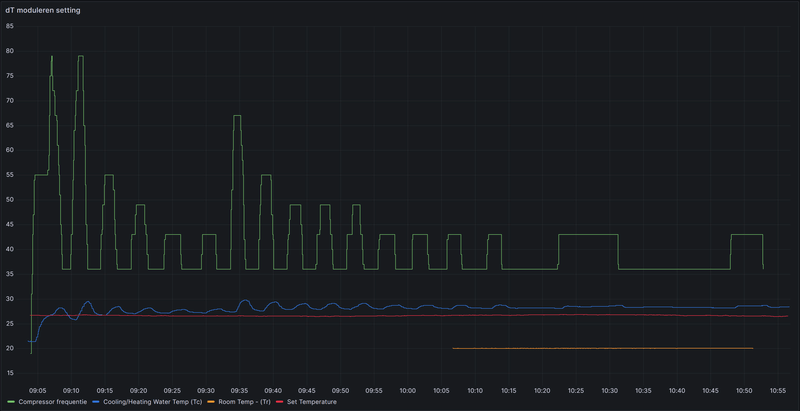Image resolution: width=800 pixels, height=411 pixels.
Task: Click the 65 value on the y-axis
Action: [9, 125]
